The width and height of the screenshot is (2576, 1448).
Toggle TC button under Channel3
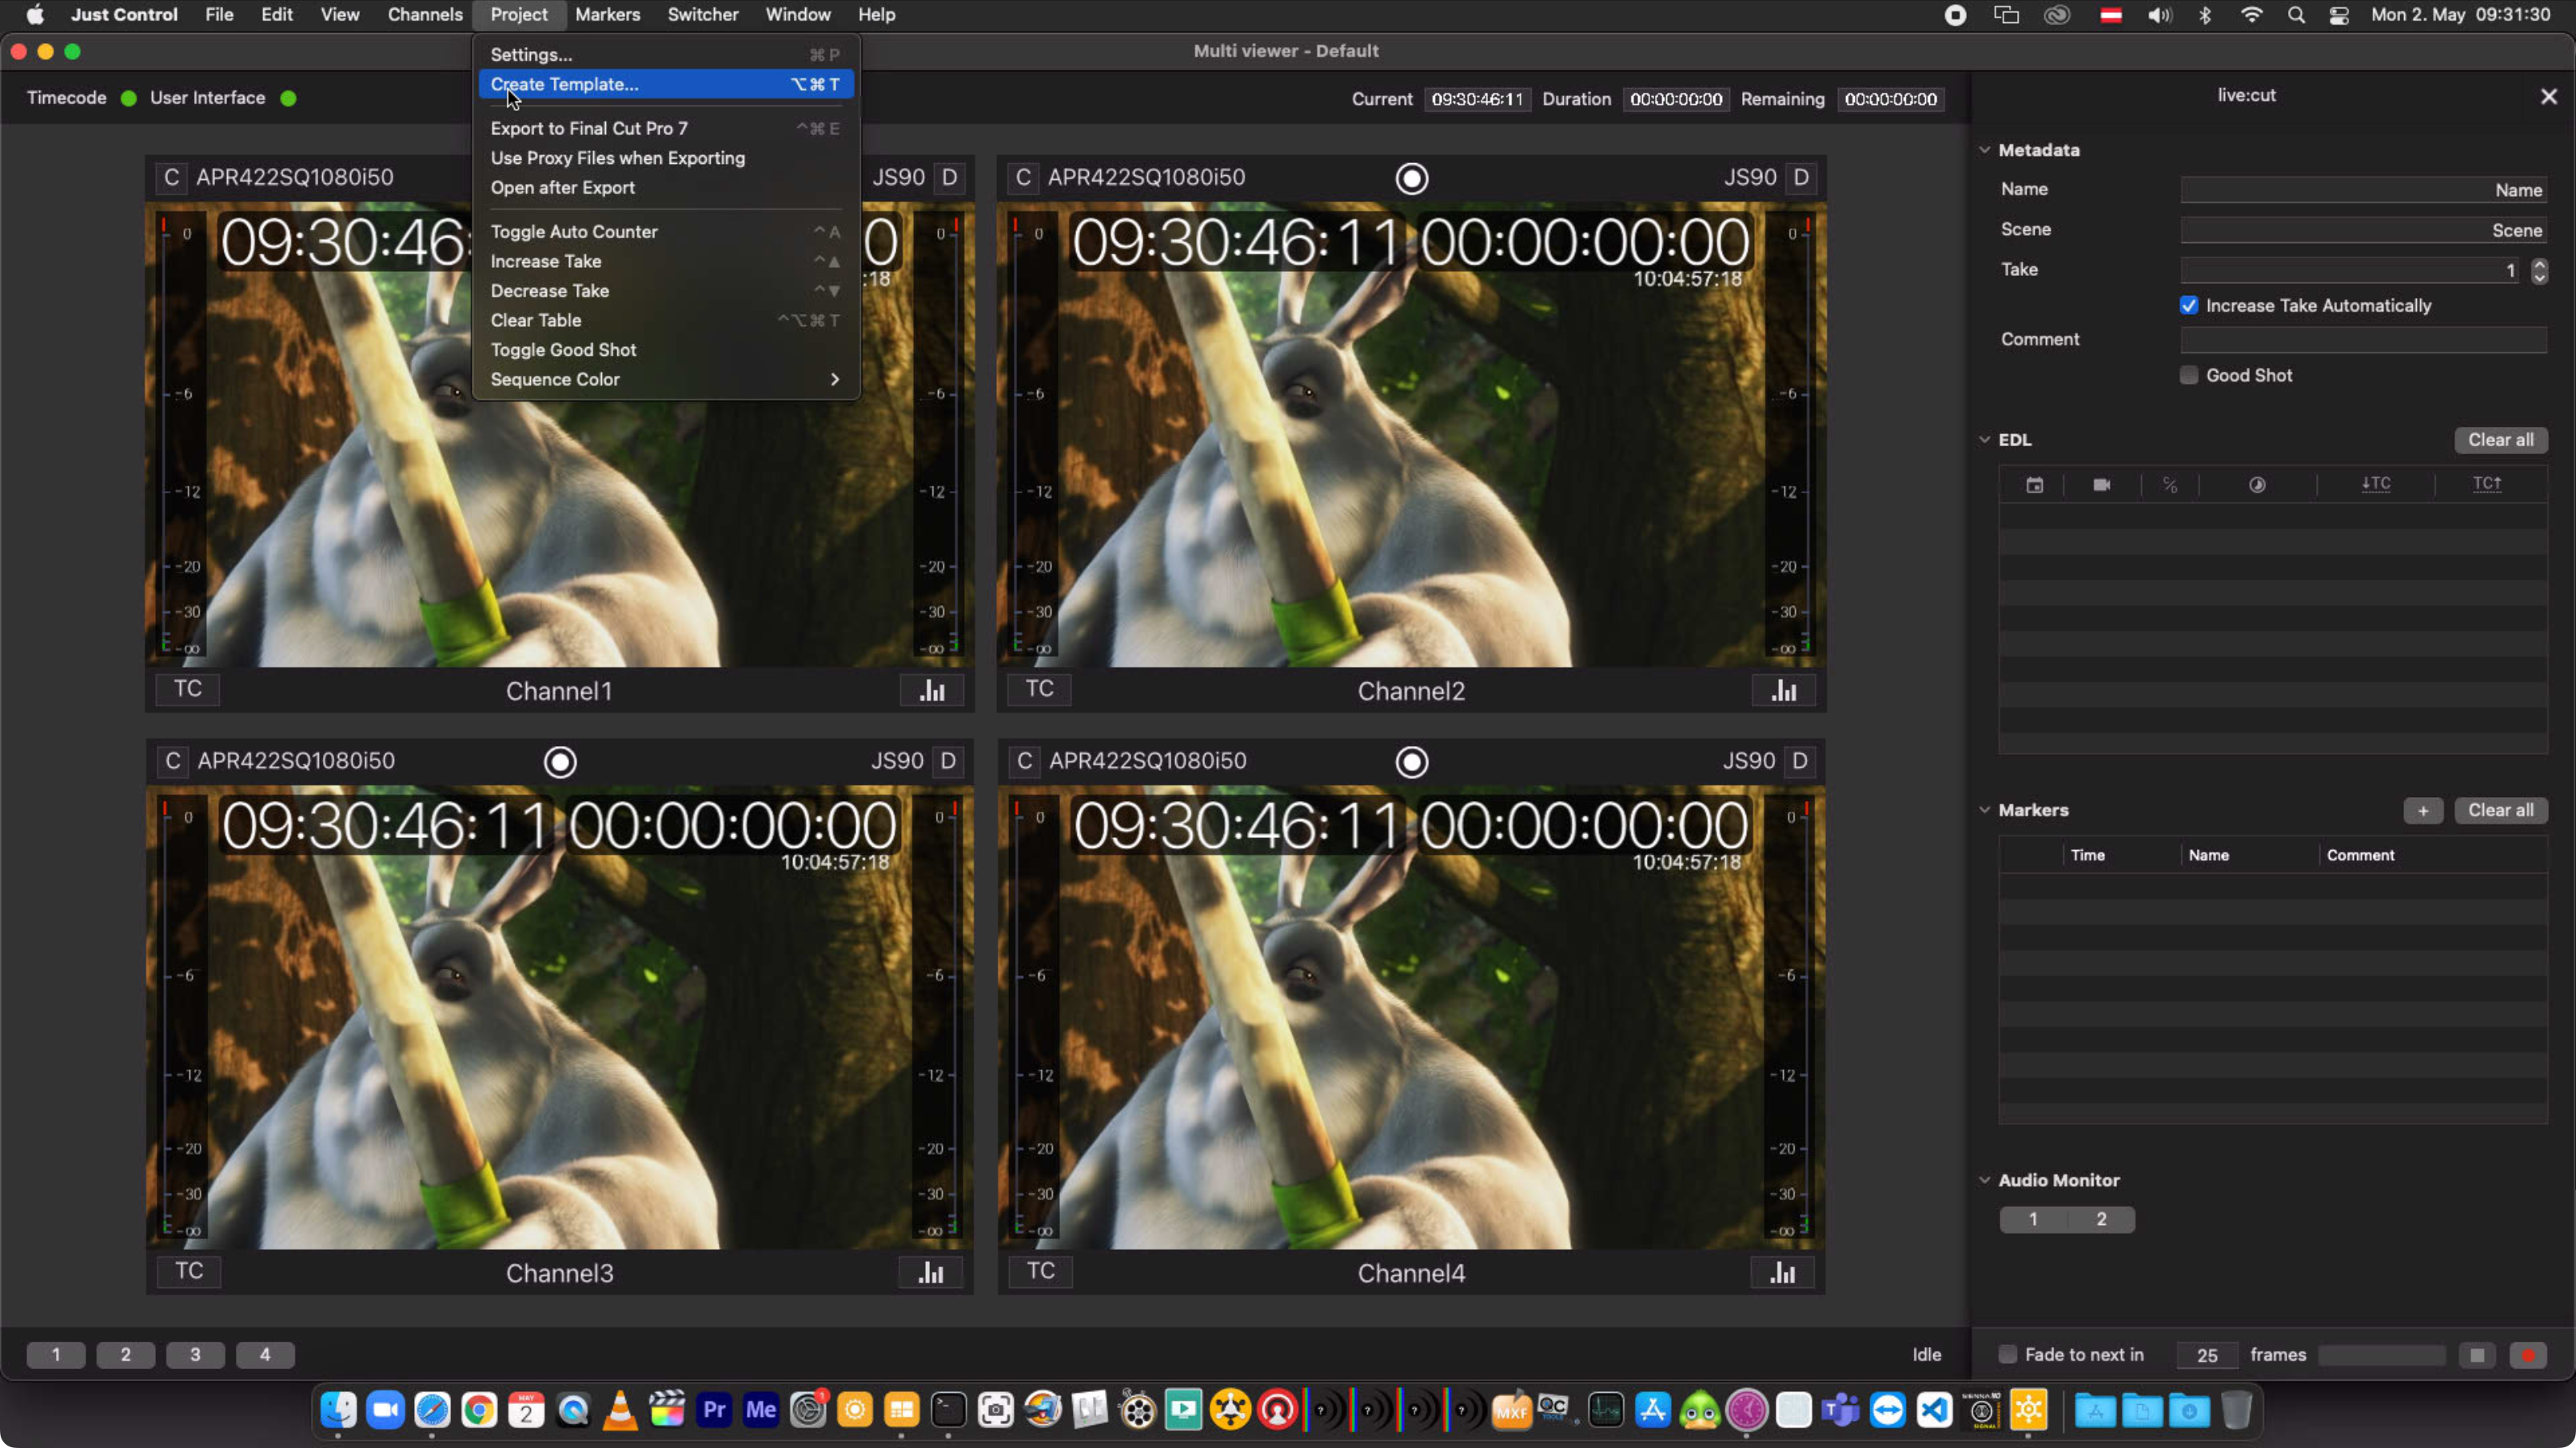point(189,1271)
